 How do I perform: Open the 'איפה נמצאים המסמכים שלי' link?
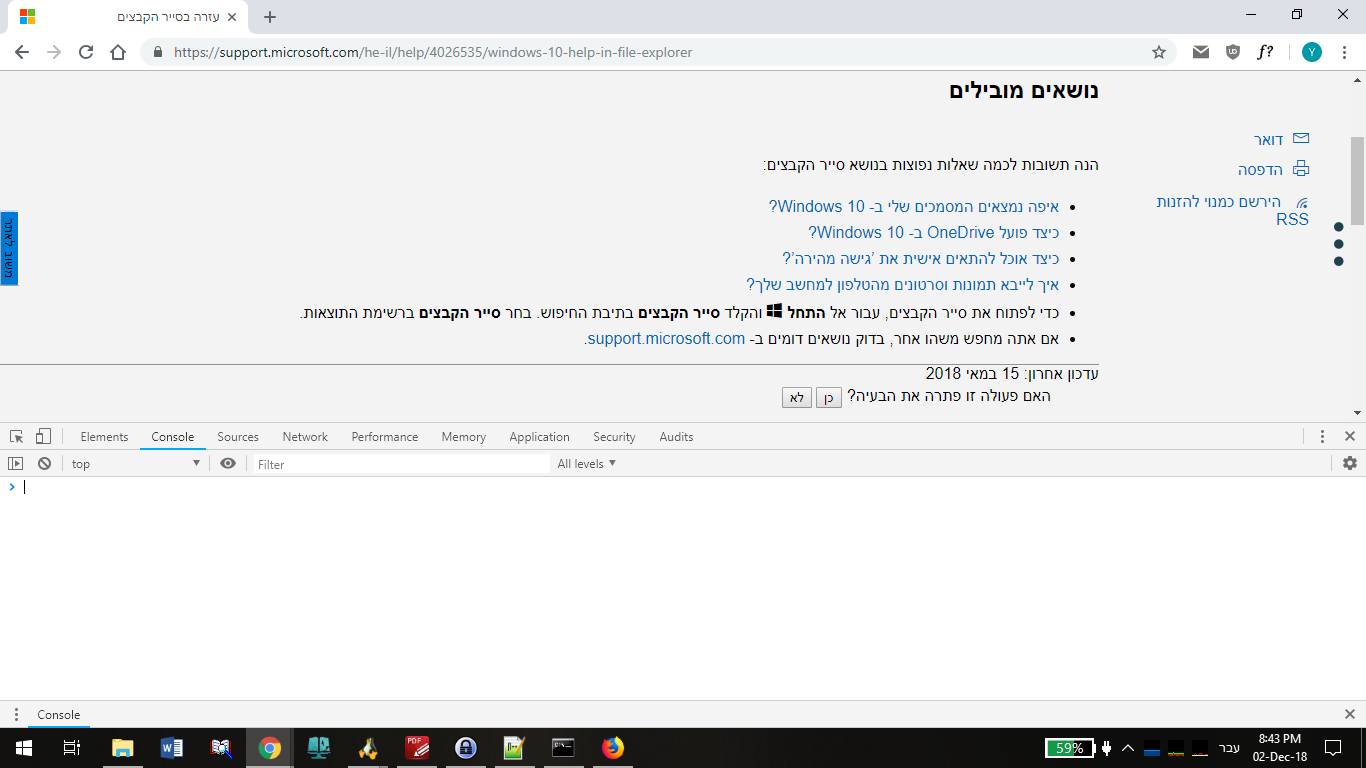point(913,207)
